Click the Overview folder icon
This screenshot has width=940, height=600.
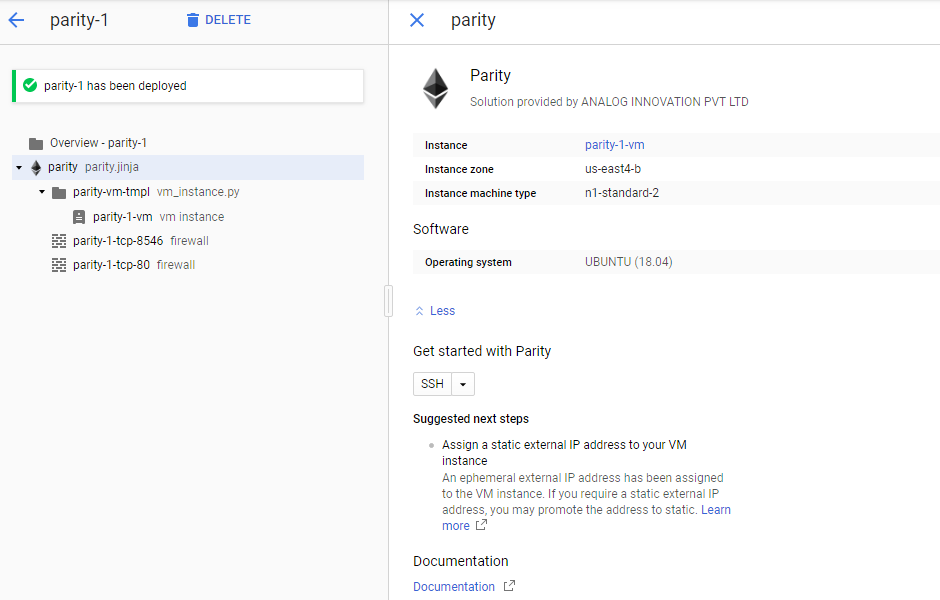point(36,143)
